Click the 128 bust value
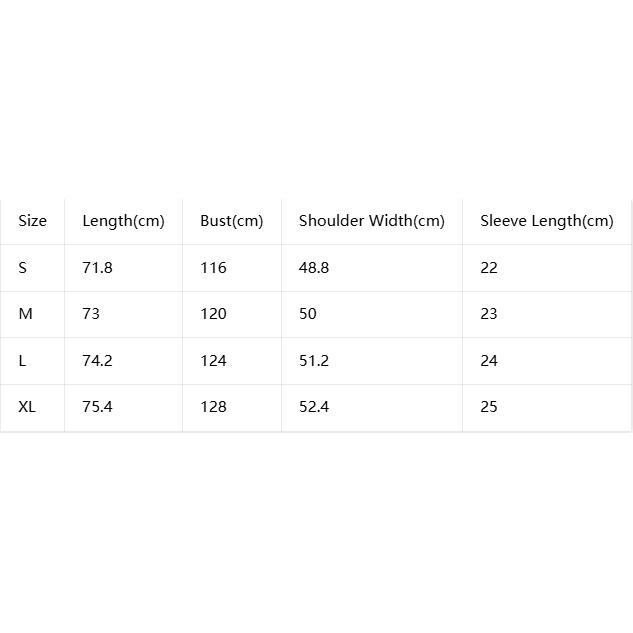The height and width of the screenshot is (633, 633). pyautogui.click(x=214, y=407)
